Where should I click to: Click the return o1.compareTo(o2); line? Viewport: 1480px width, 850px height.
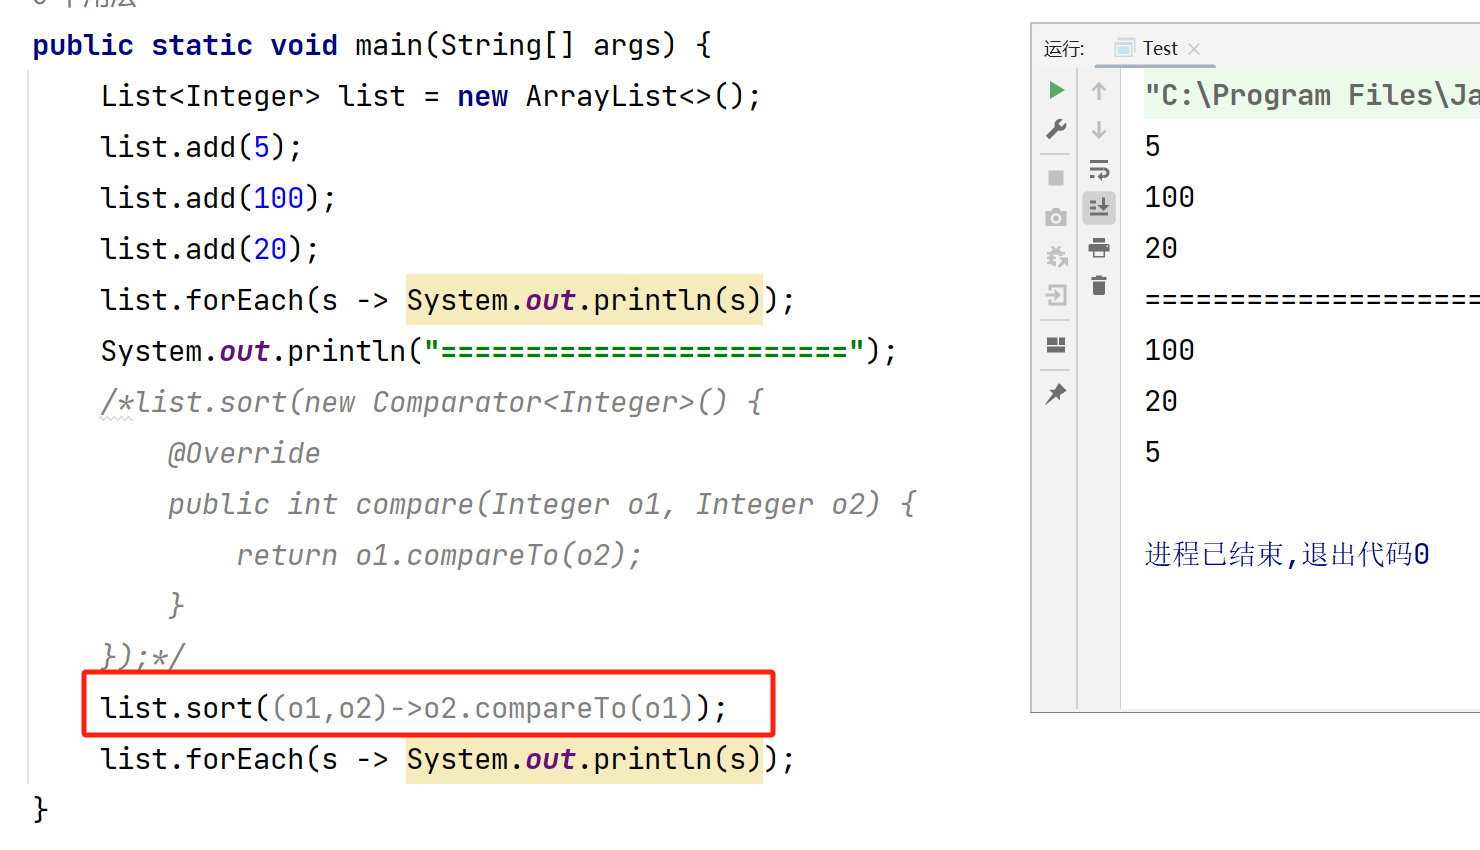tap(439, 556)
